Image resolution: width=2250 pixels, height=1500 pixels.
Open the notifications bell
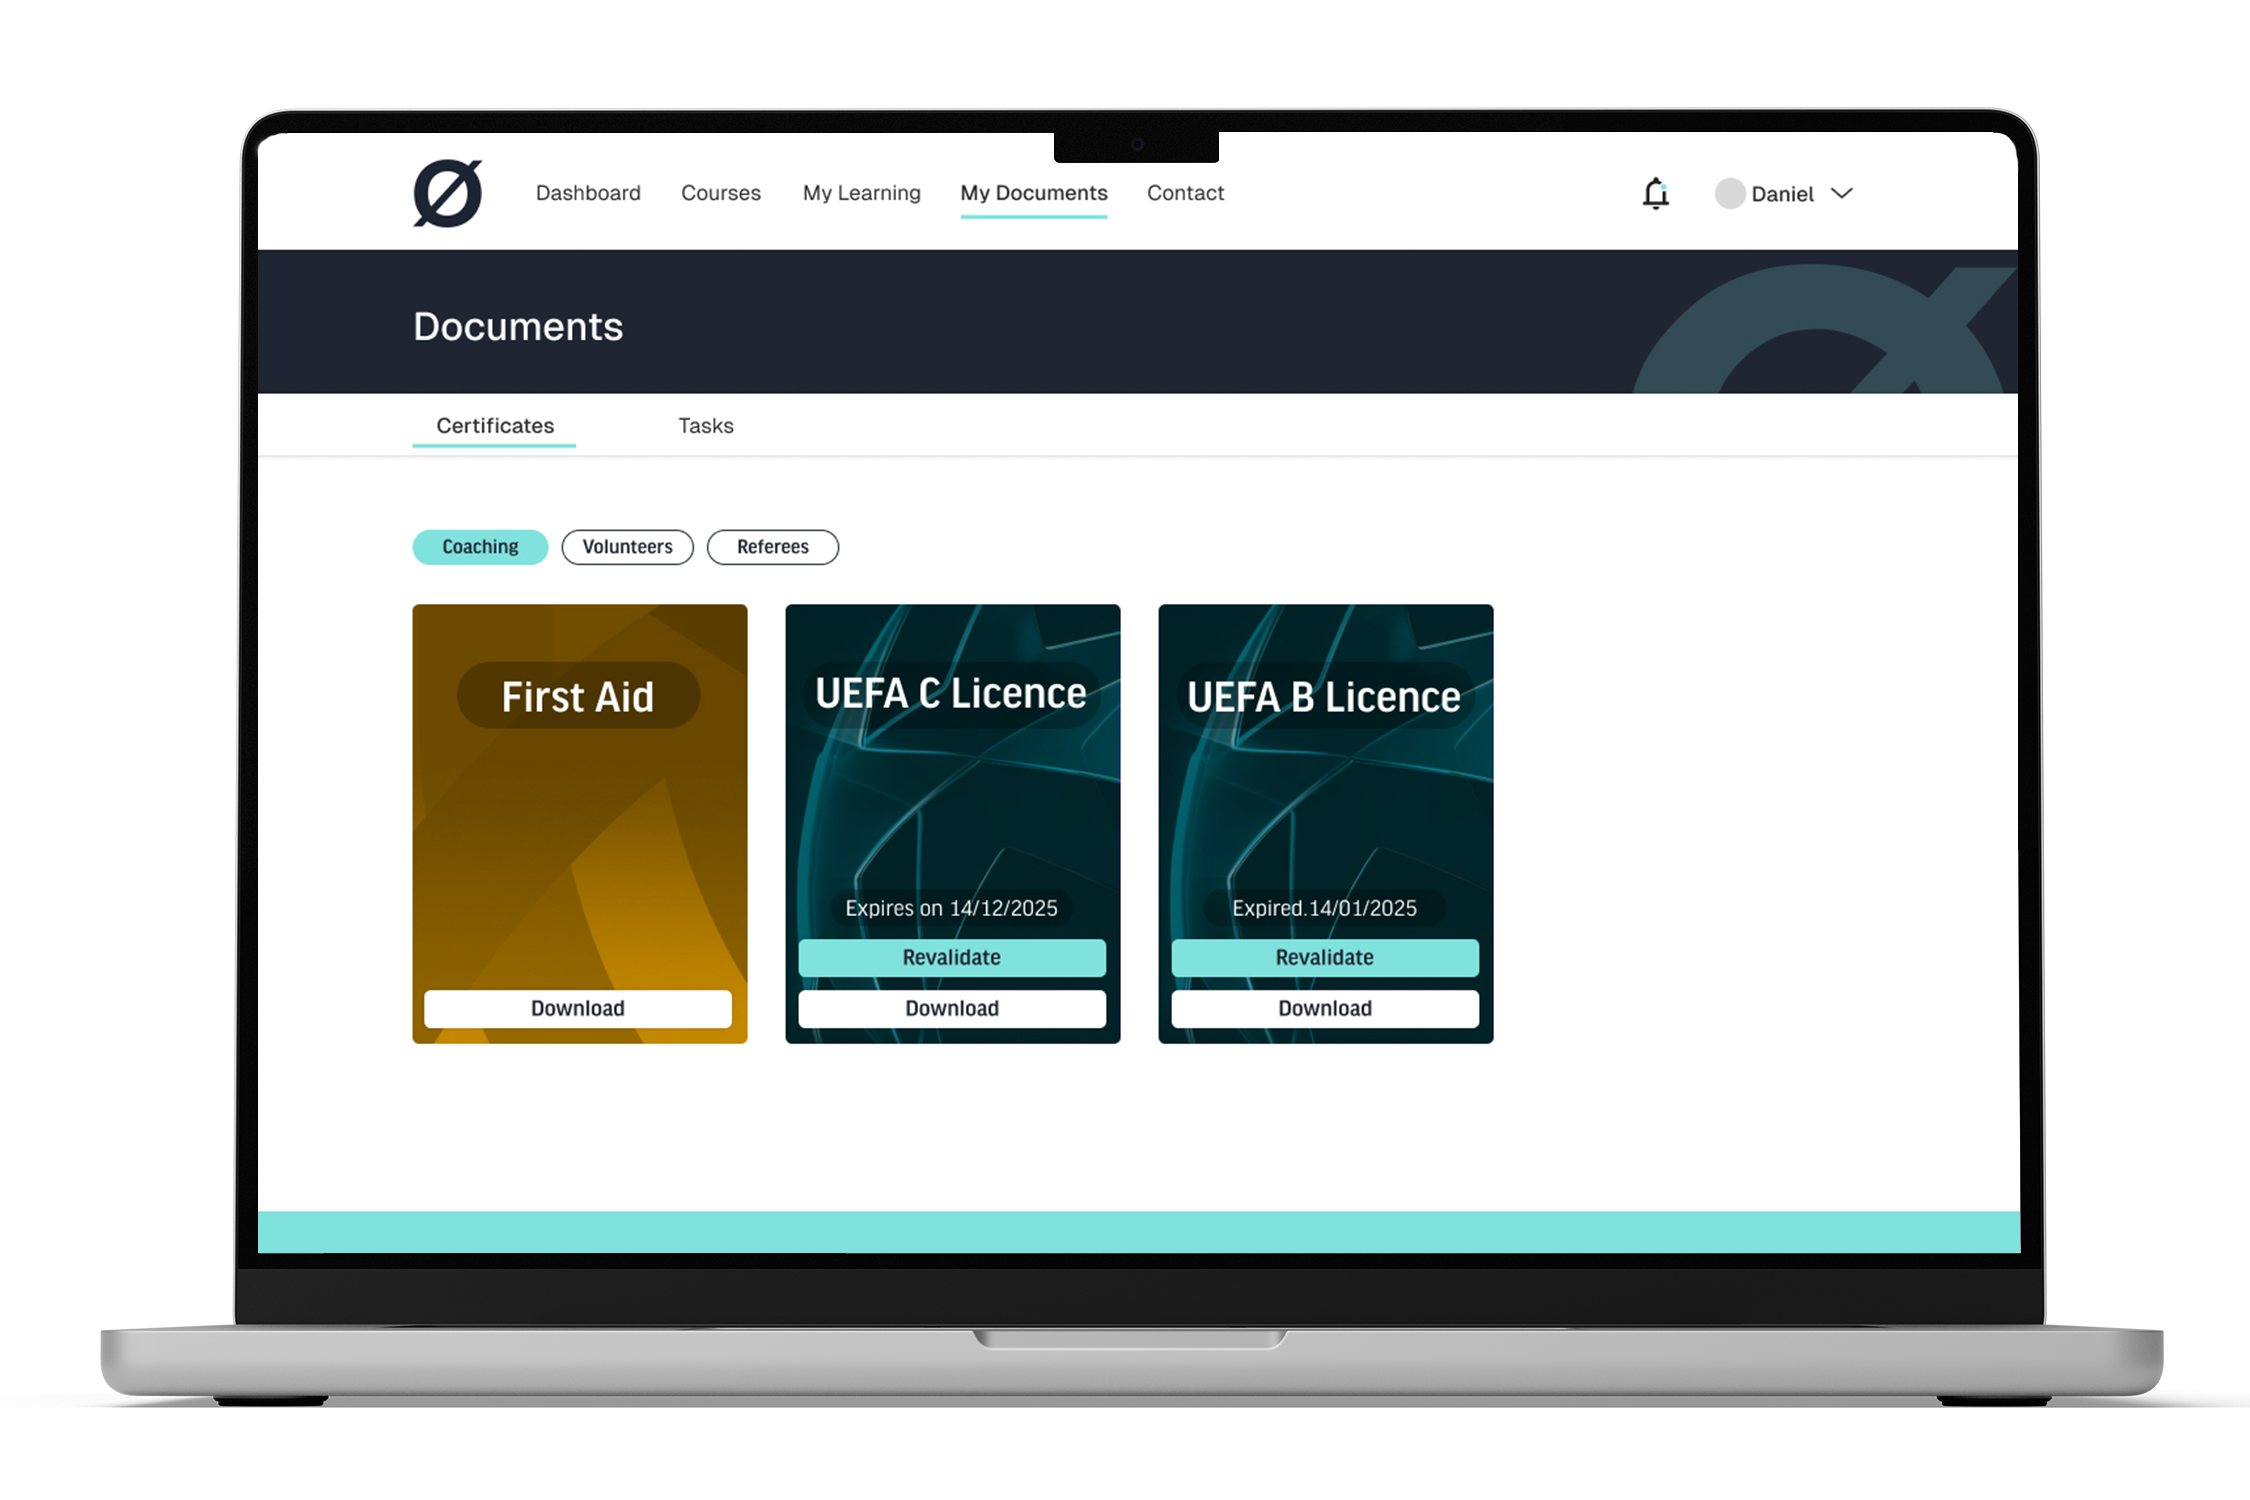(1656, 193)
